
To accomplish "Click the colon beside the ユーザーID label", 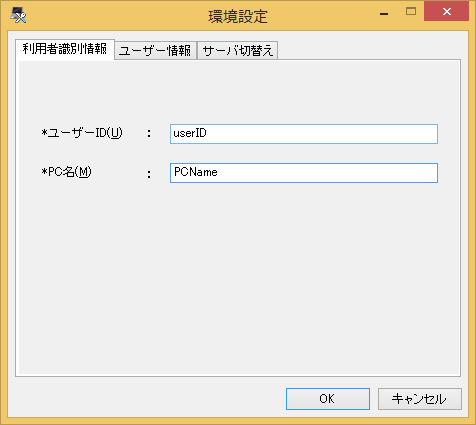I will click(x=149, y=134).
